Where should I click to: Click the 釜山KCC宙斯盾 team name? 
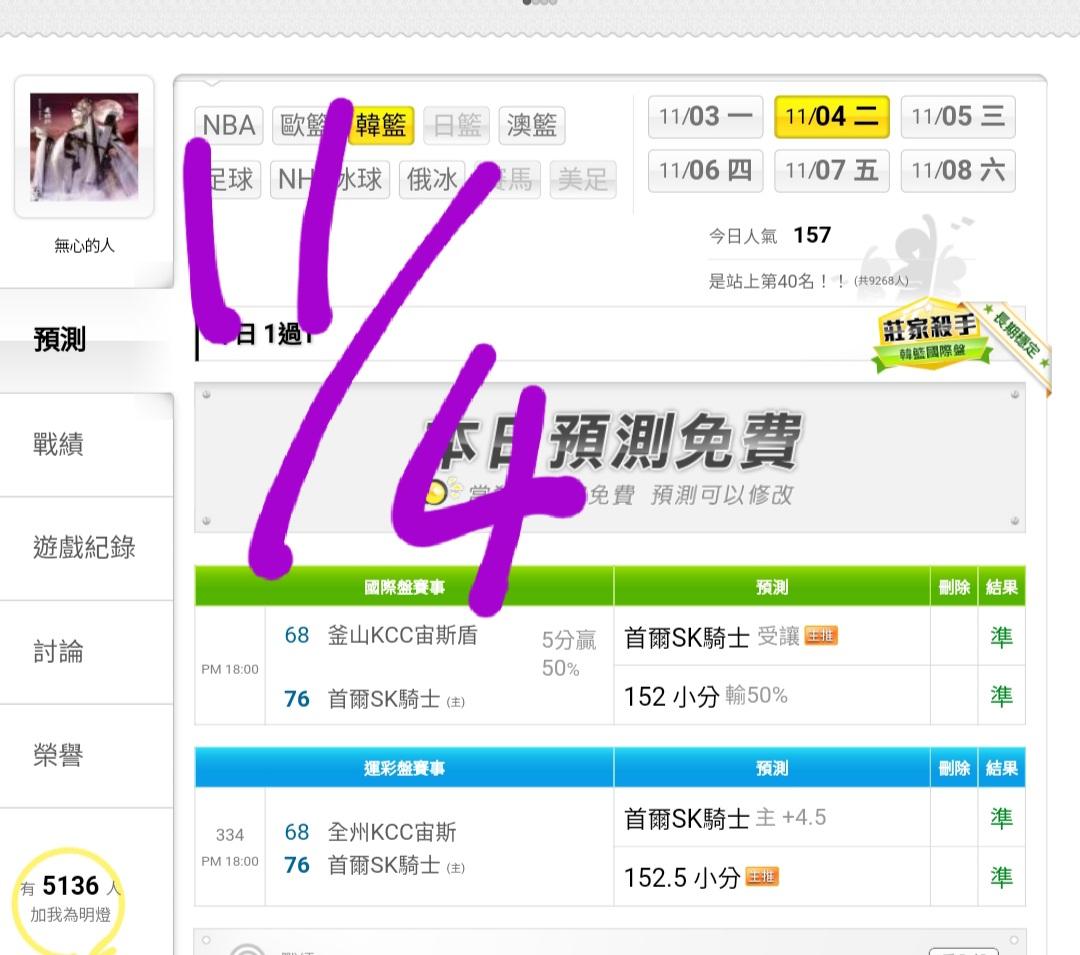pos(402,635)
